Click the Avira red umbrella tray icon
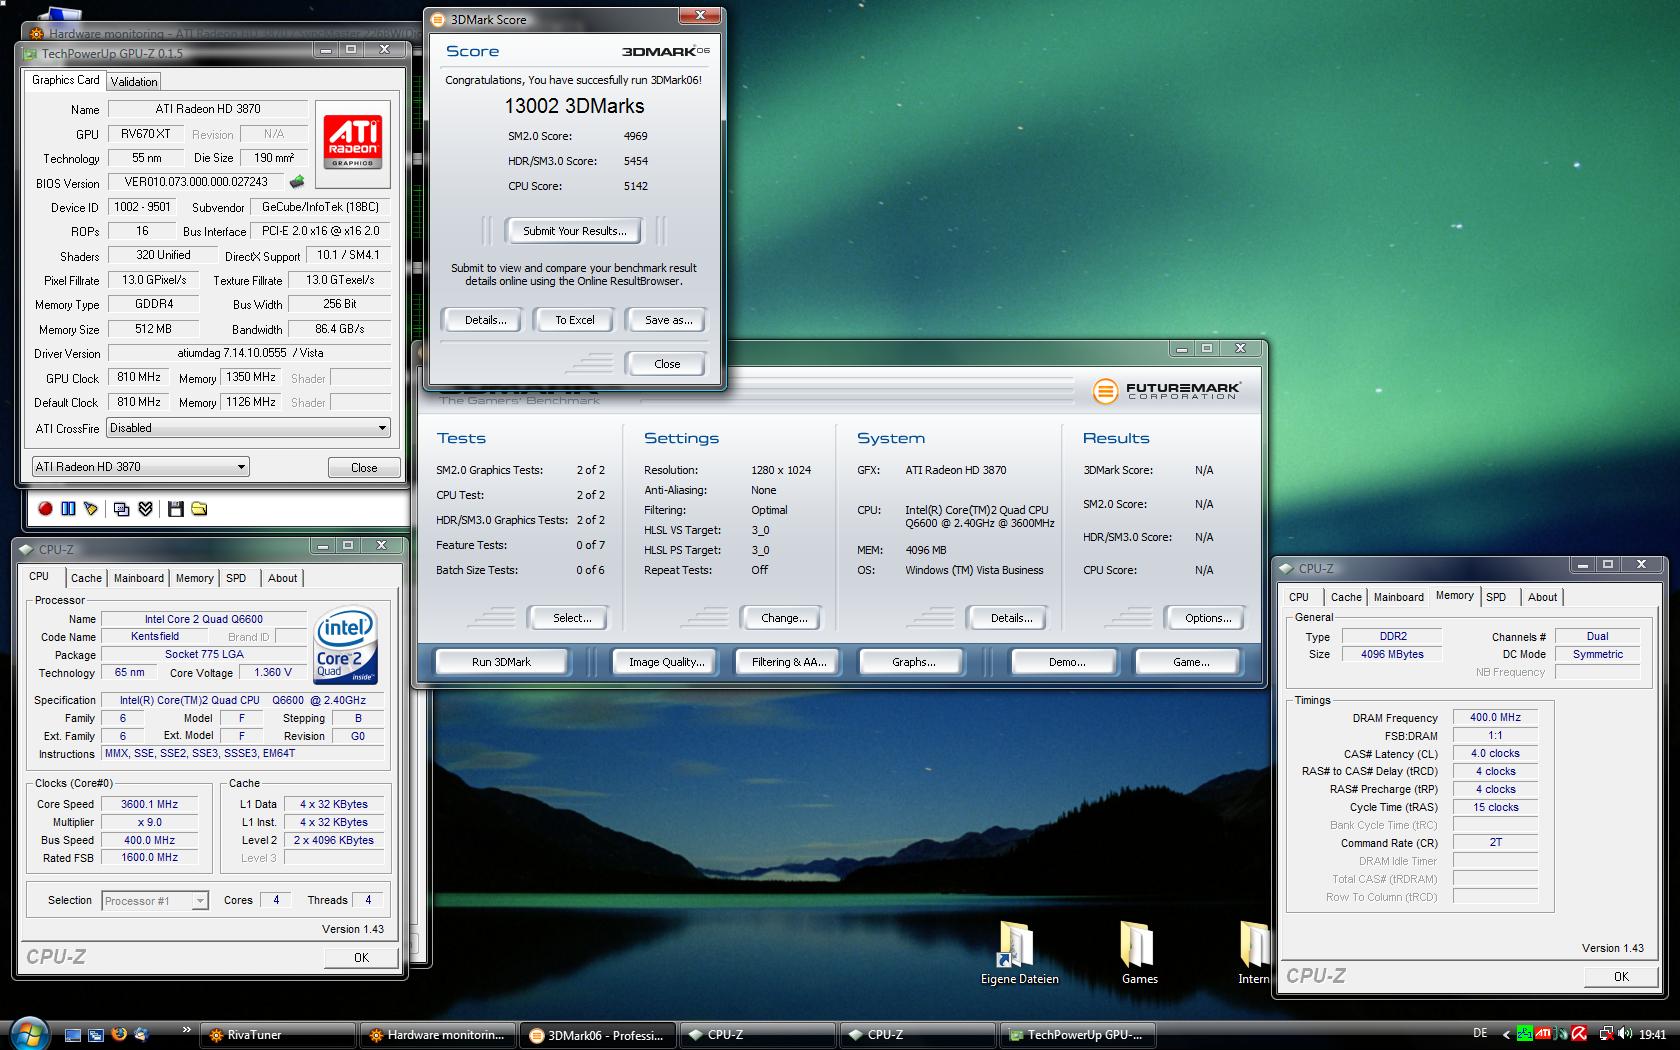The image size is (1680, 1050). tap(1579, 1035)
